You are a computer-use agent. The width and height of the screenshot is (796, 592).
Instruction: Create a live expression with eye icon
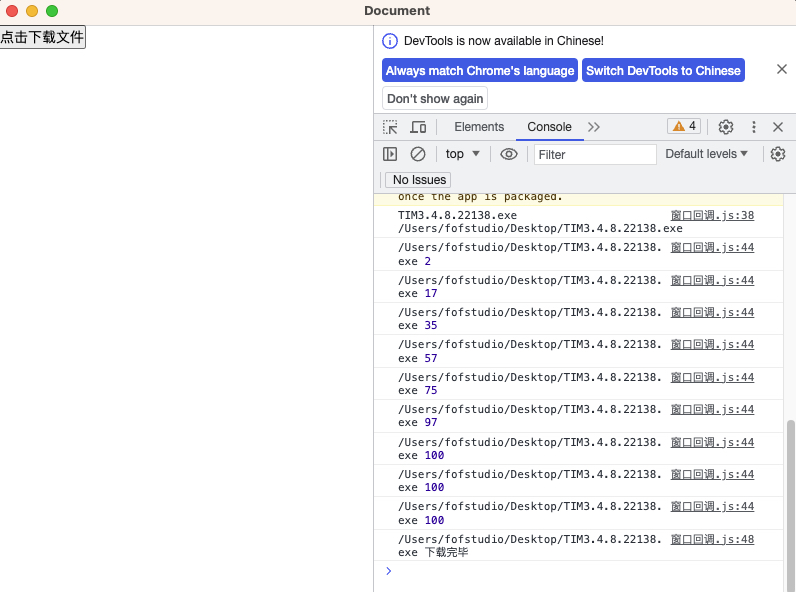[509, 154]
